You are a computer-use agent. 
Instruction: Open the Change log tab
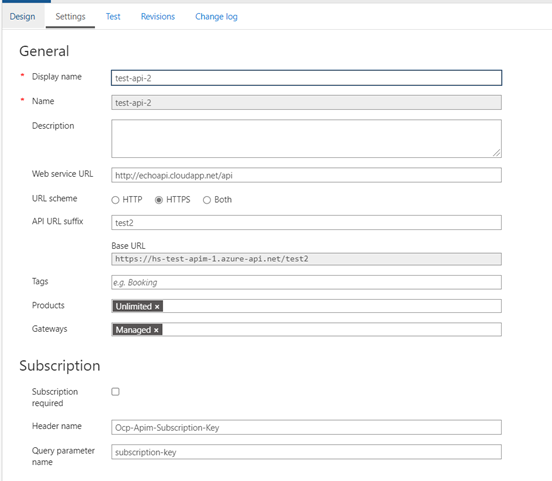[216, 17]
